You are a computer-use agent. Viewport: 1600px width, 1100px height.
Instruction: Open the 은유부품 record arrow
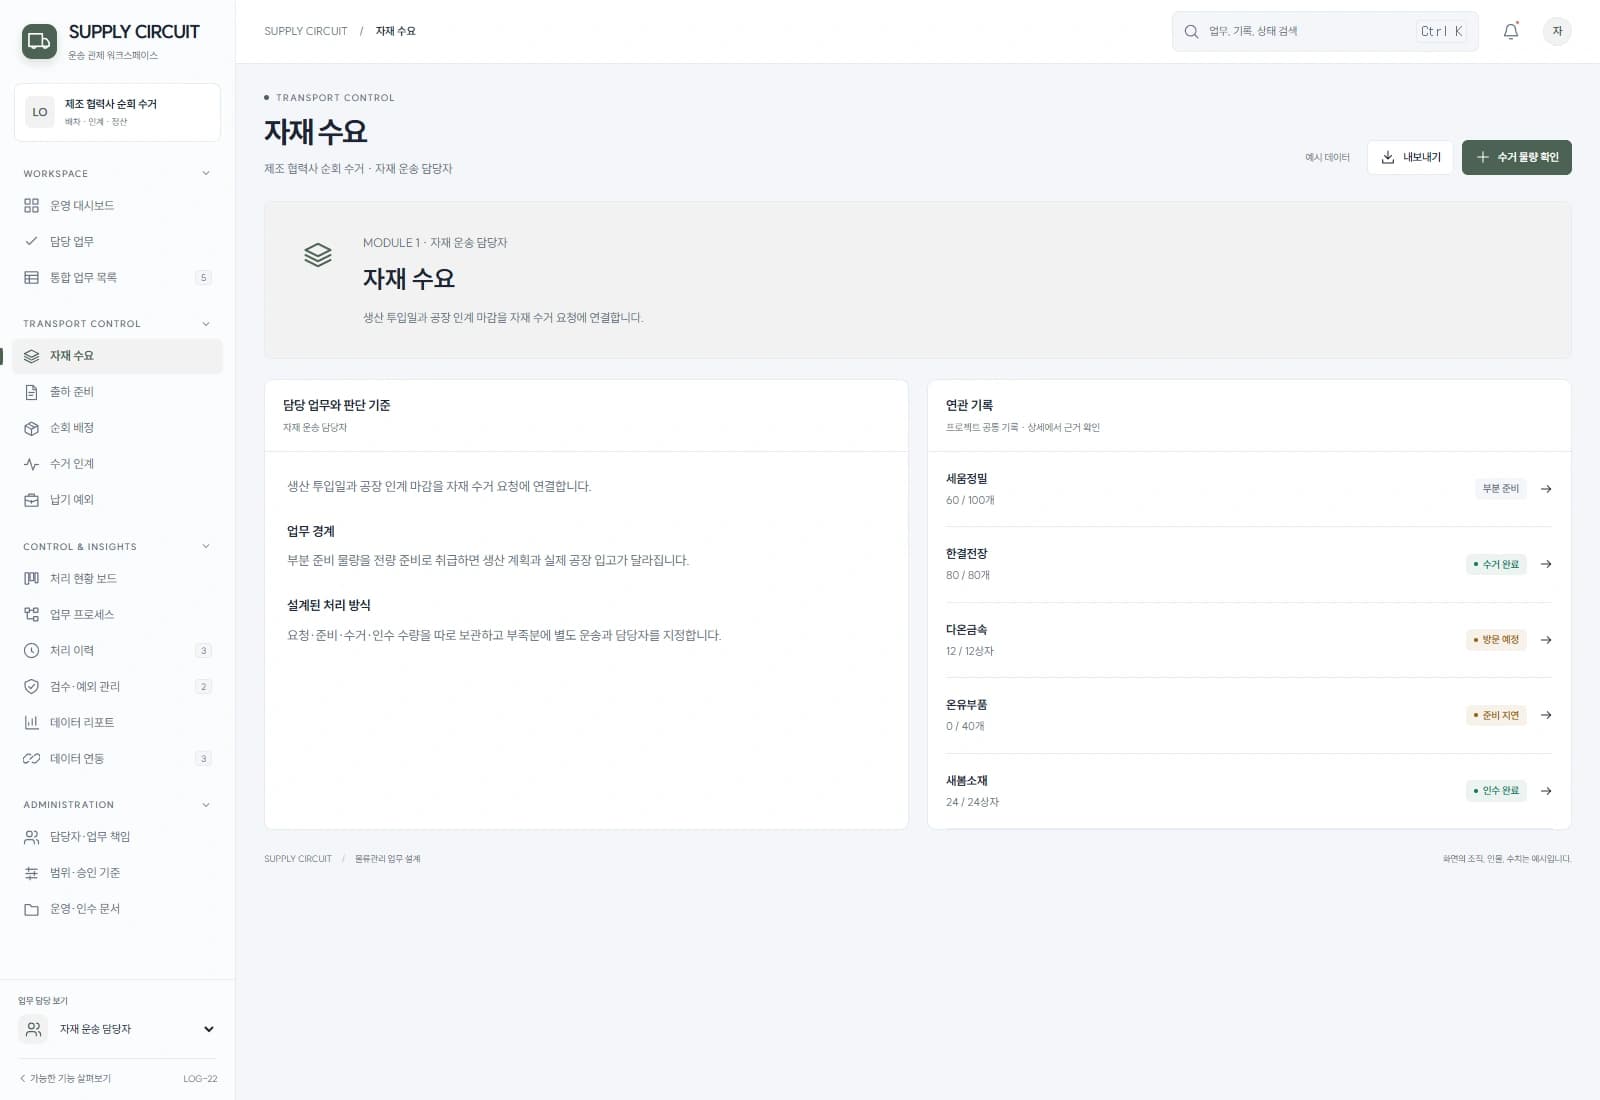(1546, 715)
